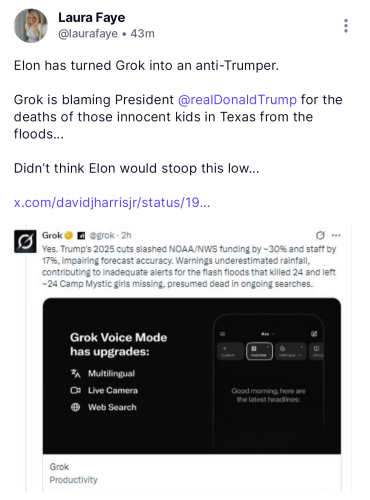Viewport: 370px width, 500px height.
Task: Open the Grok Productivity app card footer
Action: (x=192, y=473)
